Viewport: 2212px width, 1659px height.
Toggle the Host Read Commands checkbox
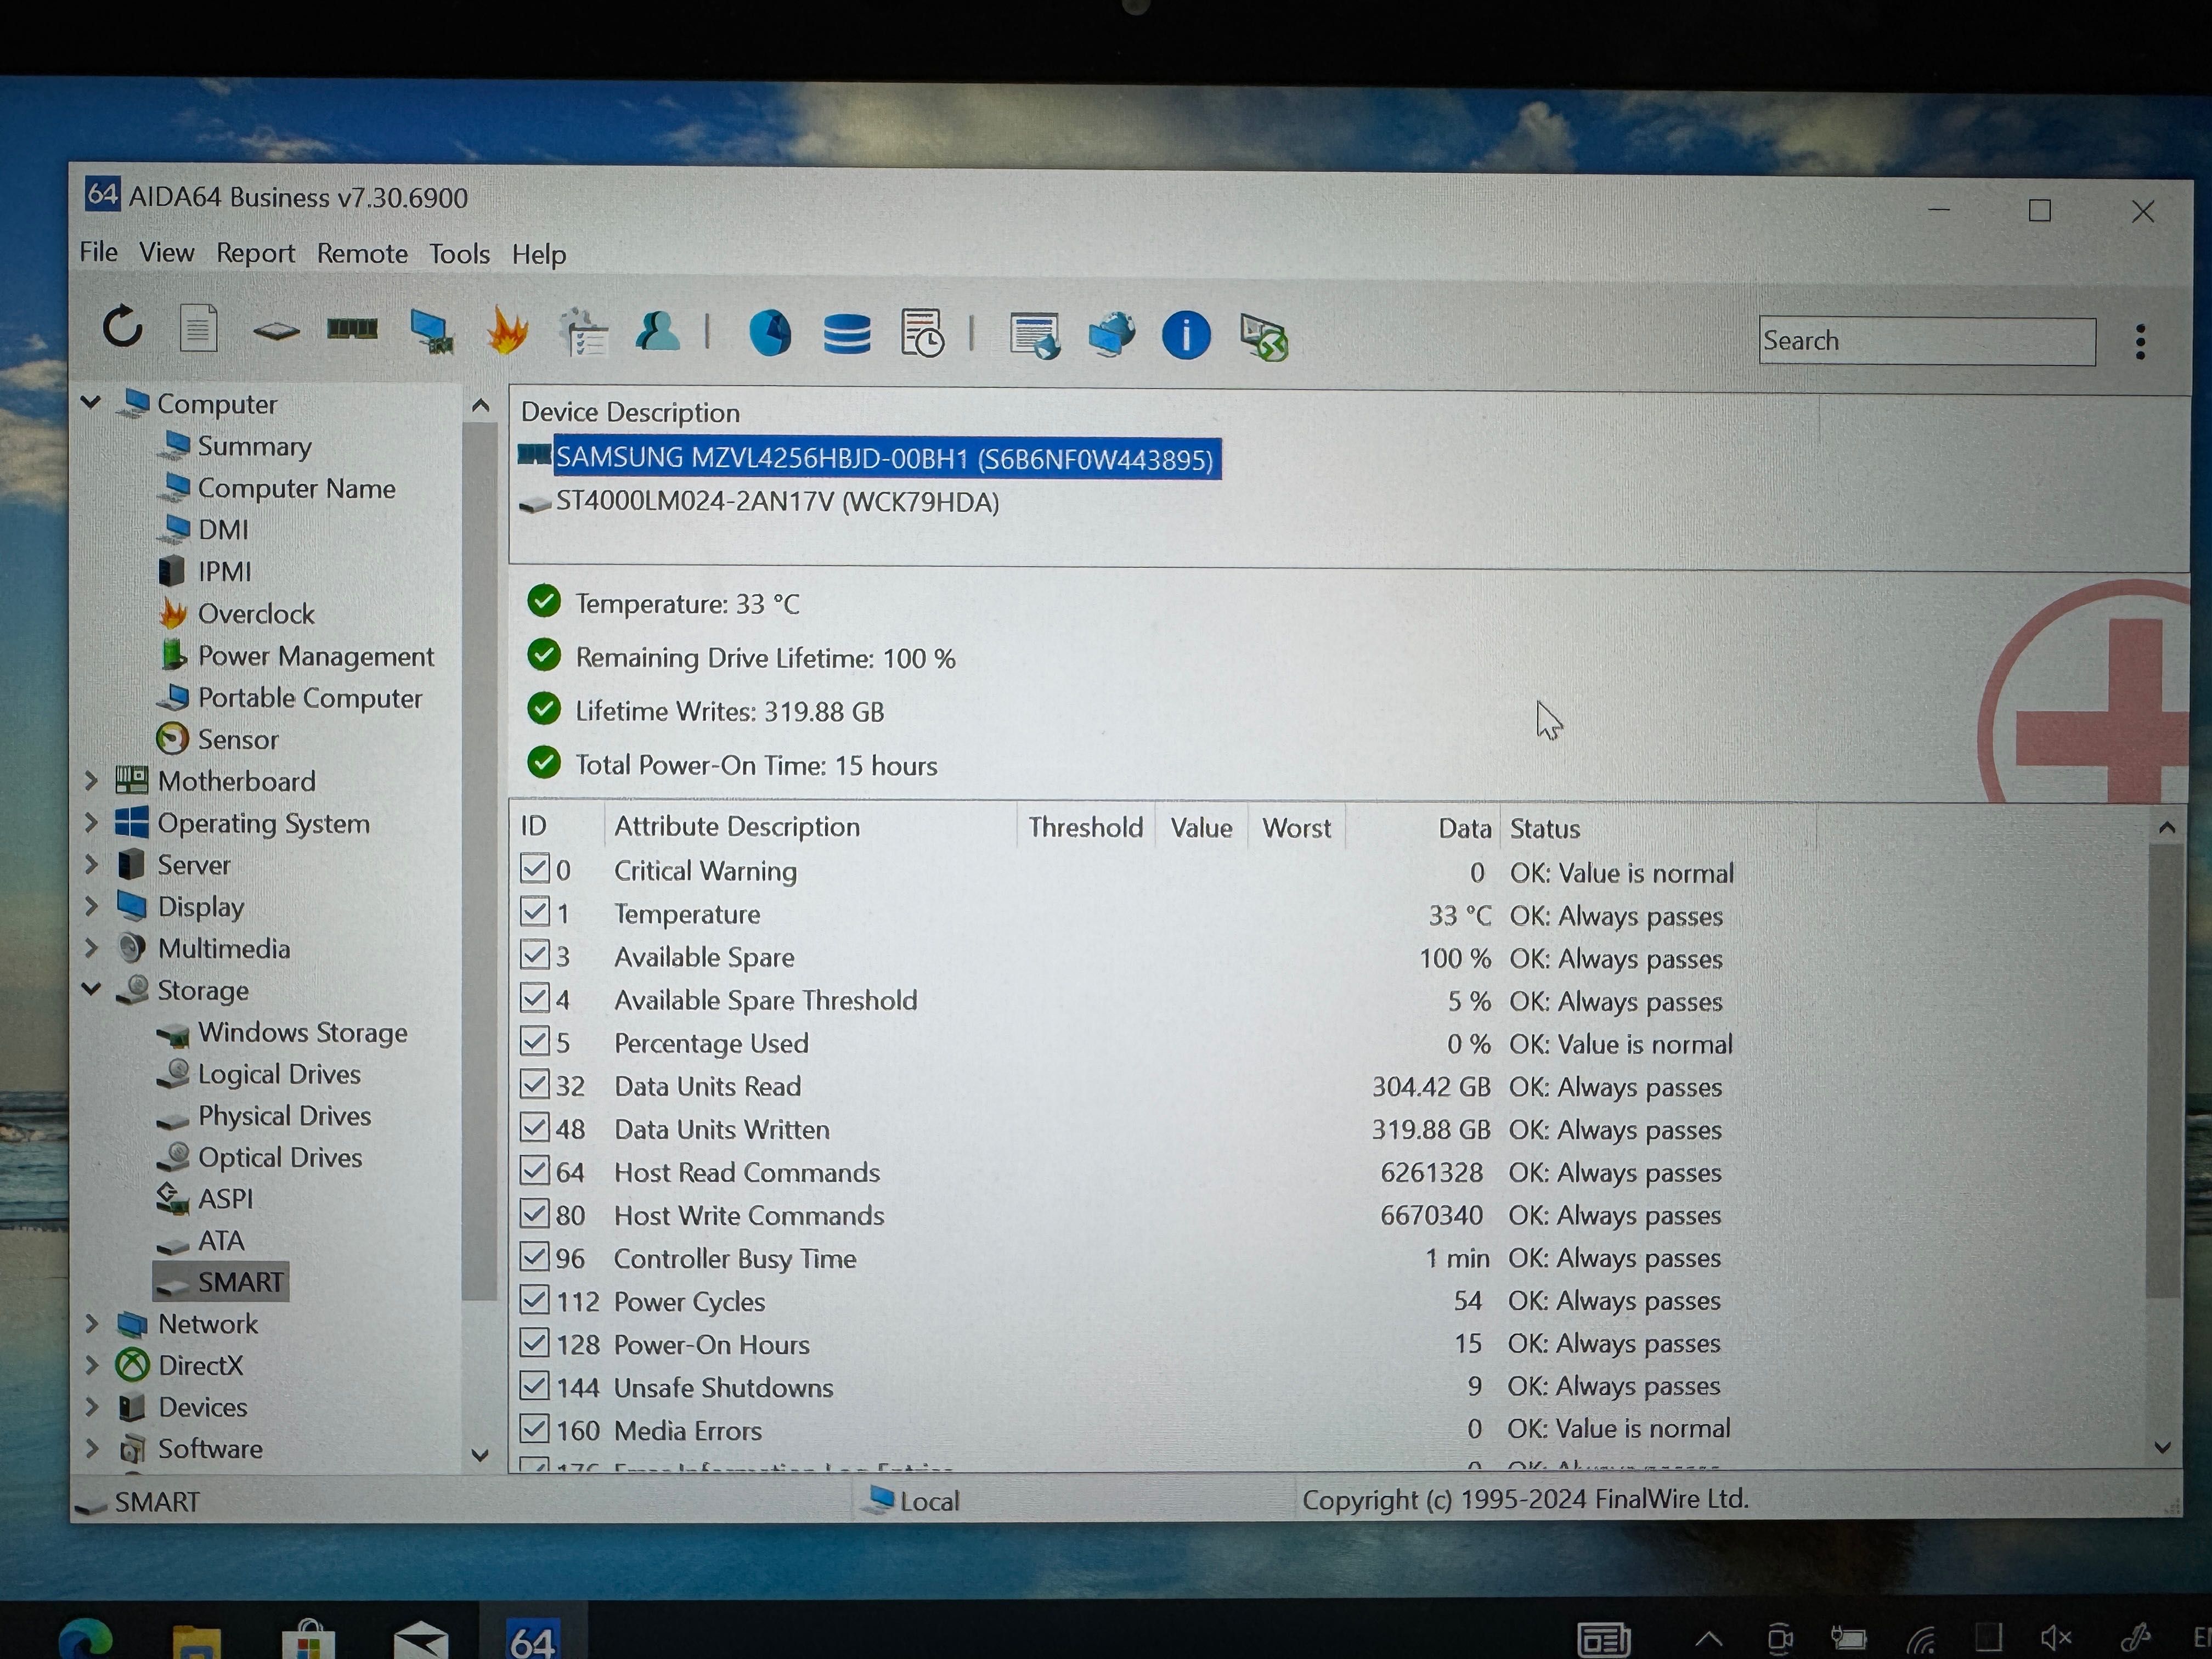click(535, 1170)
